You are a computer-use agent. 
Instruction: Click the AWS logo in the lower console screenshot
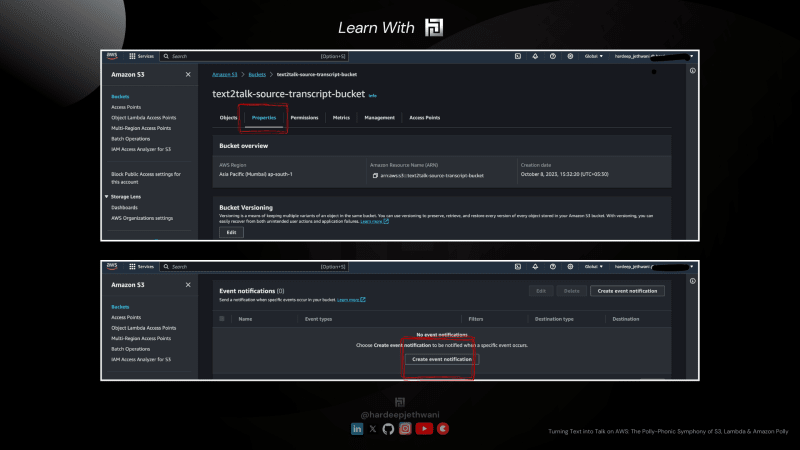(x=112, y=266)
